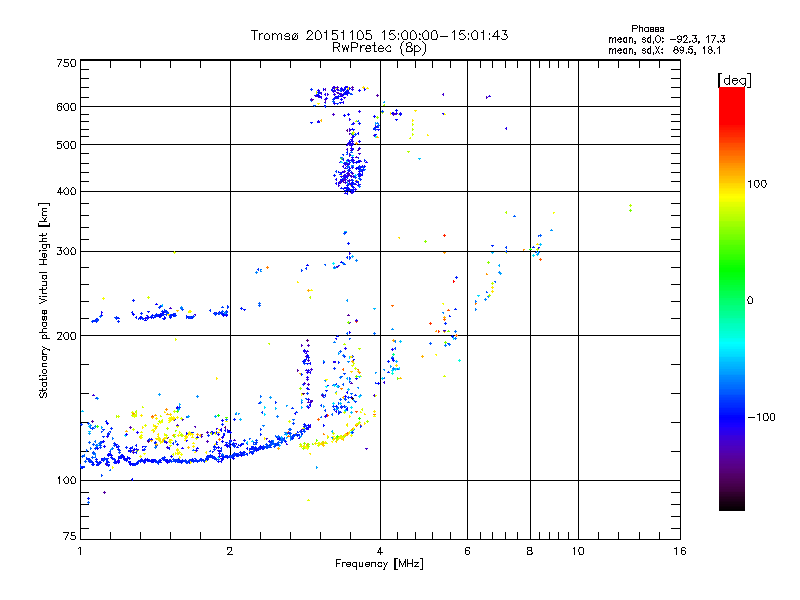Image resolution: width=800 pixels, height=600 pixels.
Task: Click the x-axis tick label '6'
Action: 467,551
